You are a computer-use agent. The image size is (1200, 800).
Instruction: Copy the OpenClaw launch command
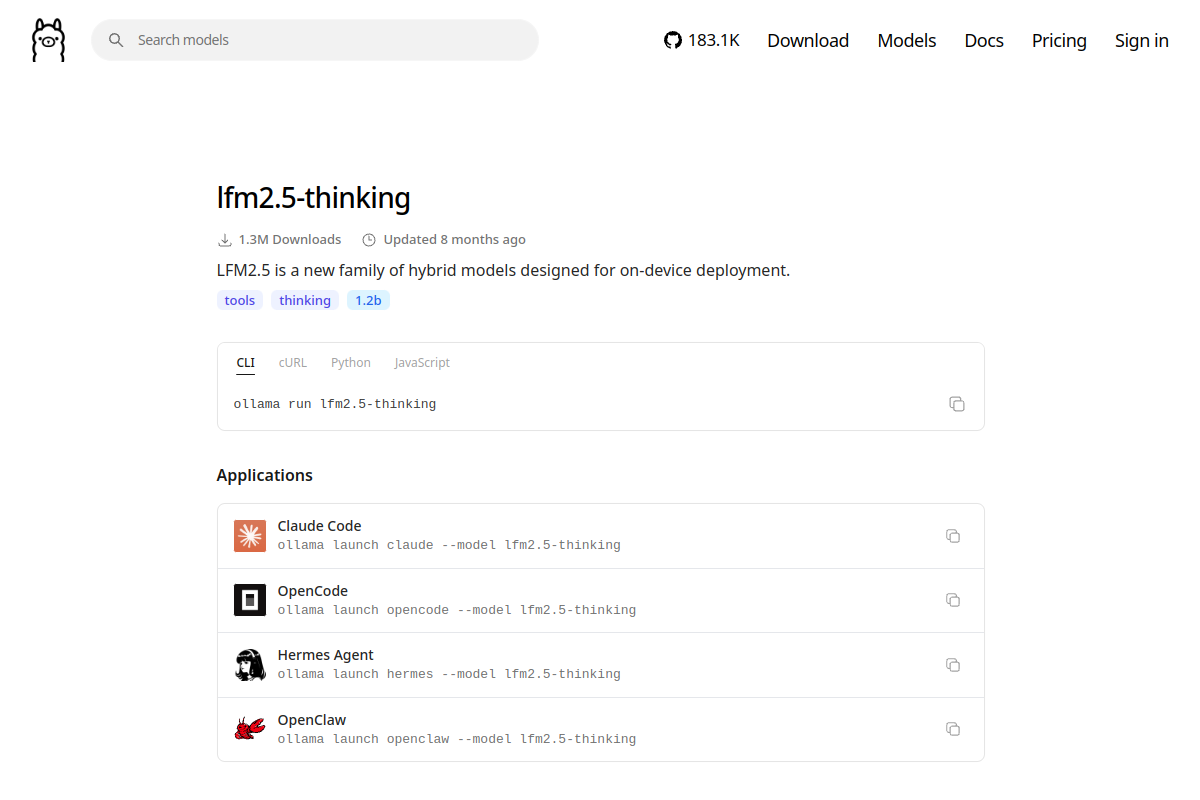click(x=953, y=729)
